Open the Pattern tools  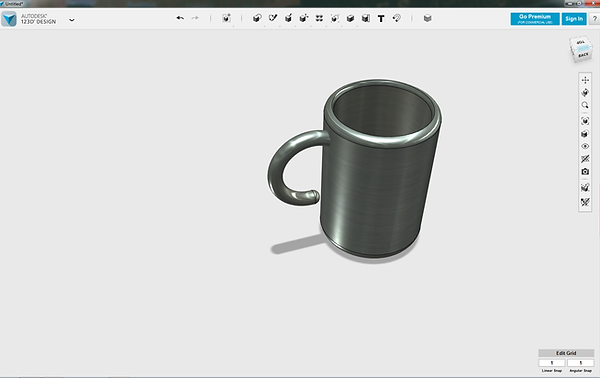pyautogui.click(x=319, y=18)
